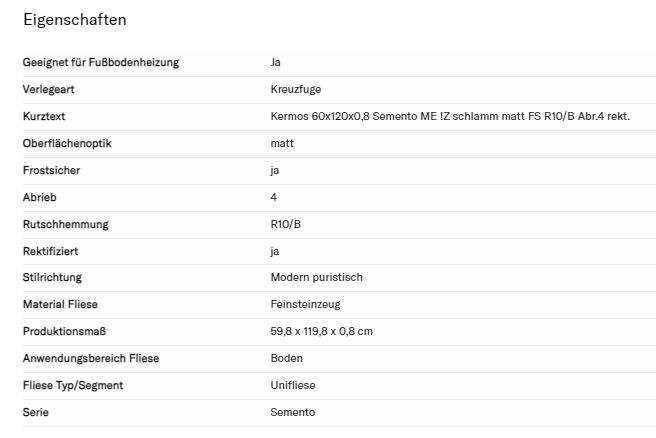Click the Kurztext property label

pos(43,117)
